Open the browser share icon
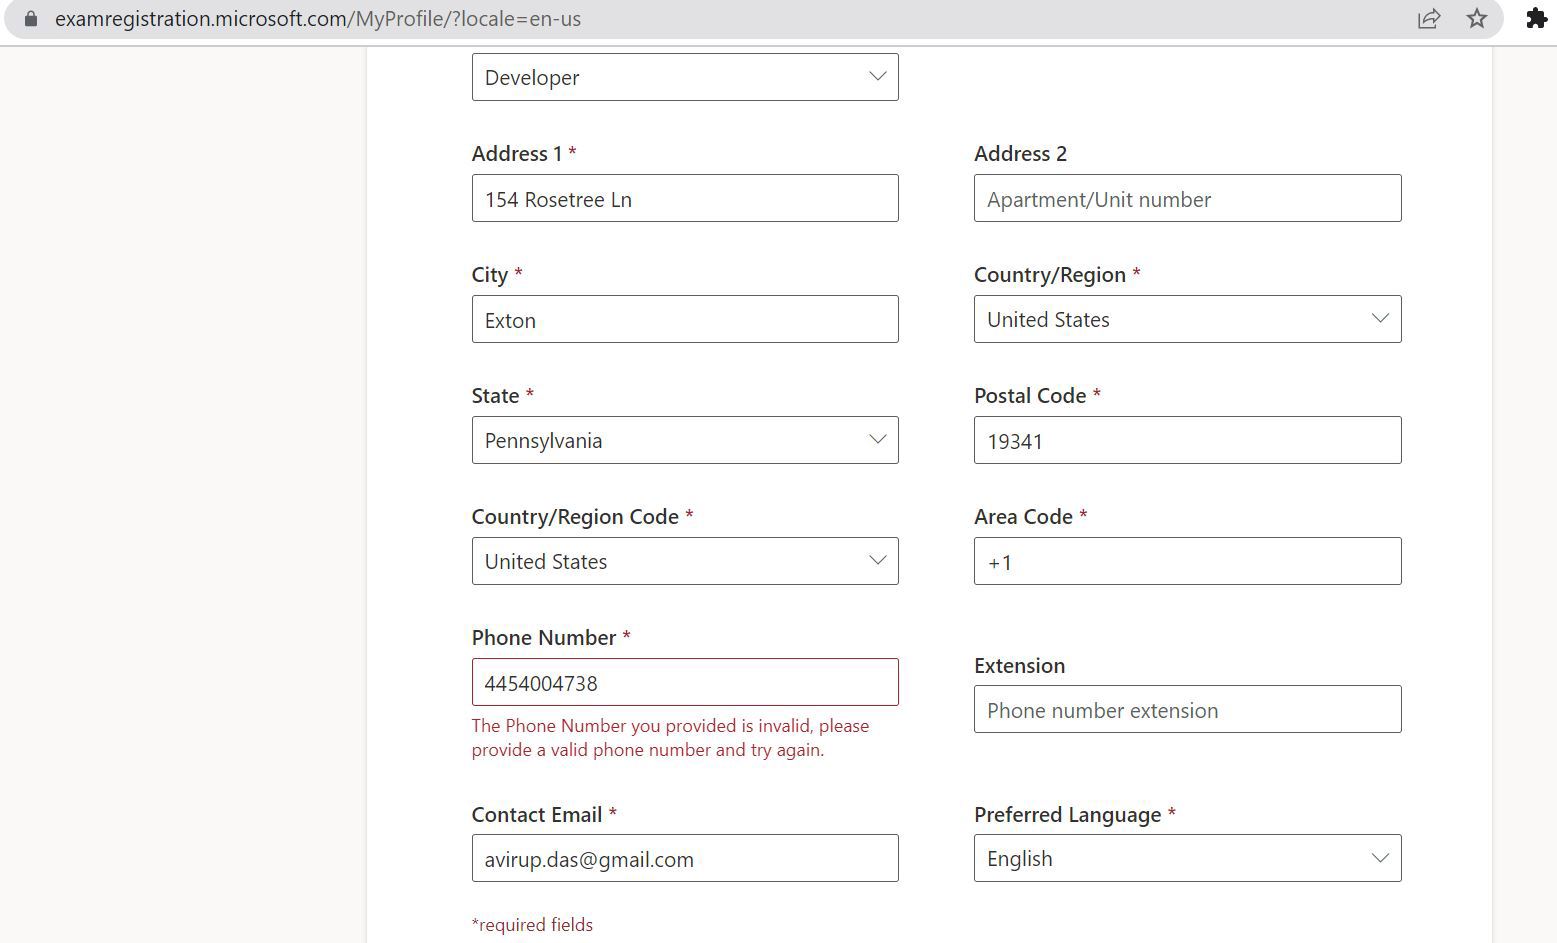1557x943 pixels. tap(1429, 18)
